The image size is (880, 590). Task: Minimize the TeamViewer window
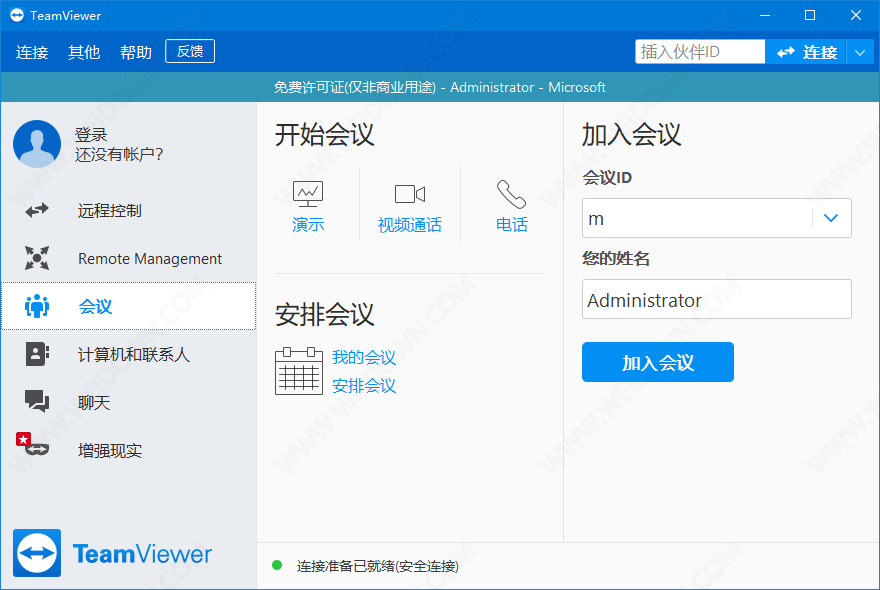(765, 15)
